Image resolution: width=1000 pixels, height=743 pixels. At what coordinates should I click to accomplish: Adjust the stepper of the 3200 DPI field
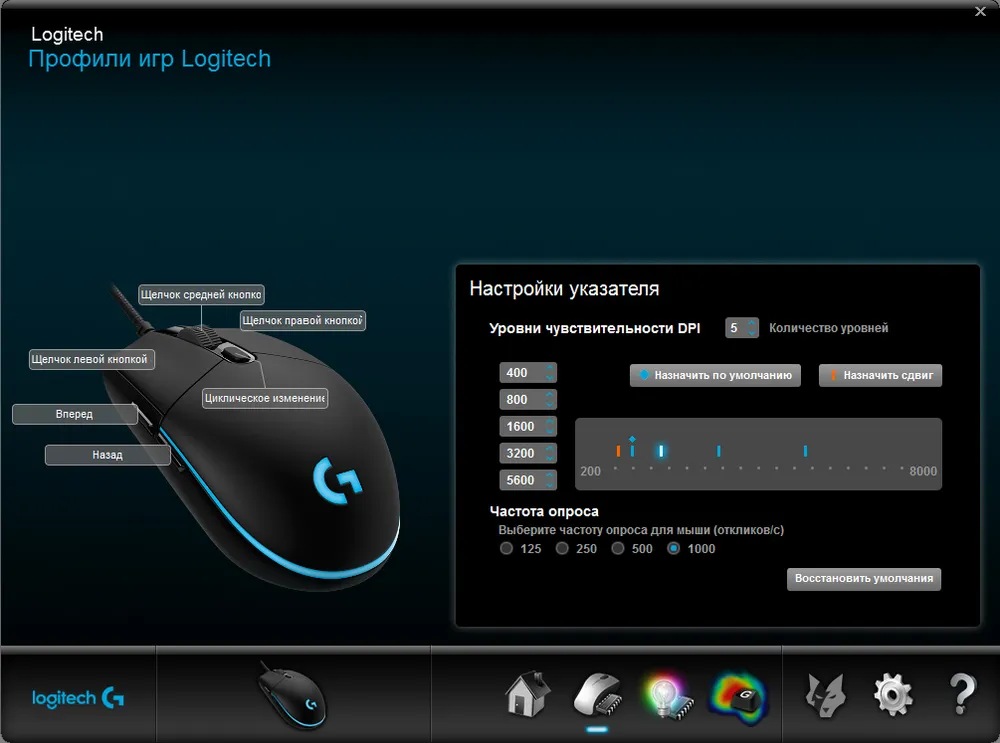[550, 453]
